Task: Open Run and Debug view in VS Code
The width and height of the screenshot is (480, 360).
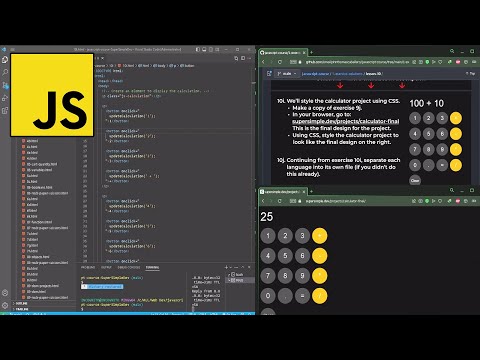Action: (5, 98)
